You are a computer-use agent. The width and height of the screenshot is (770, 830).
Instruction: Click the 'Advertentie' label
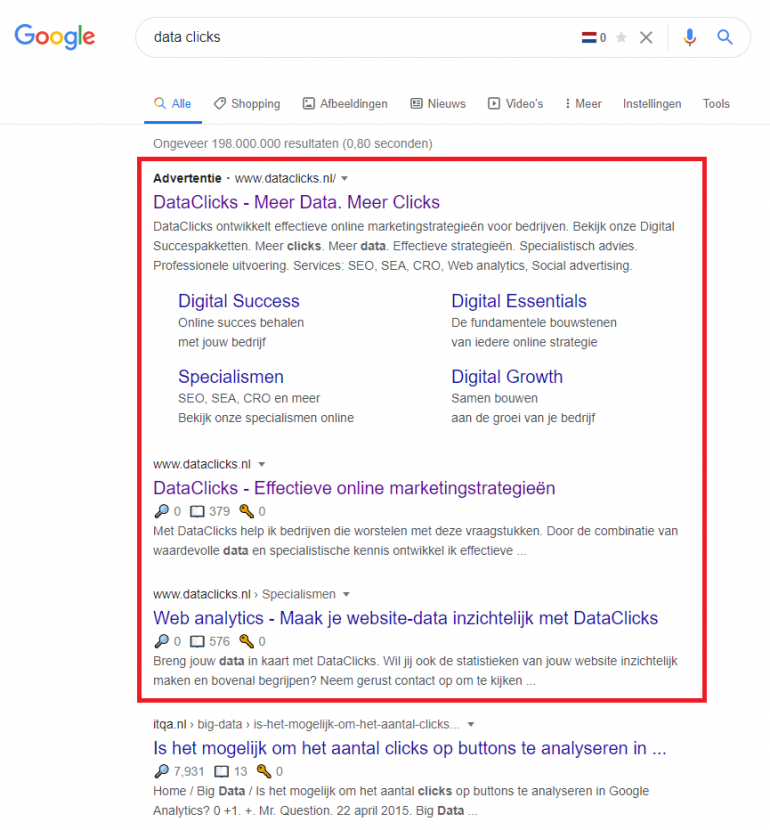pyautogui.click(x=187, y=178)
